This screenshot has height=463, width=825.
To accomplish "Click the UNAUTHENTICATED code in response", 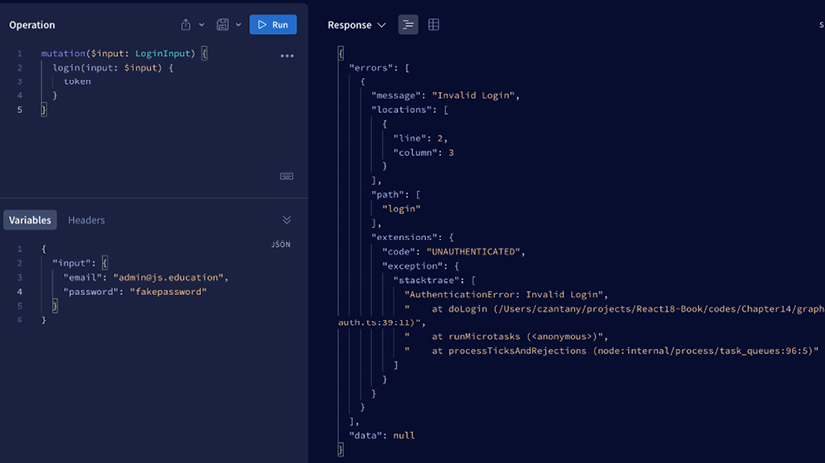I will 475,252.
